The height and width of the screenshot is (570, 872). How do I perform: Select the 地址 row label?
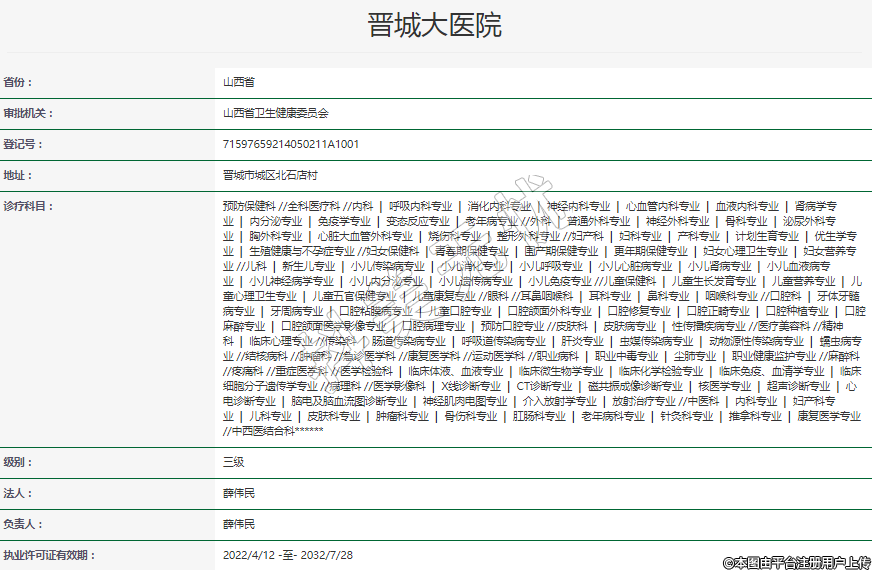coord(18,175)
